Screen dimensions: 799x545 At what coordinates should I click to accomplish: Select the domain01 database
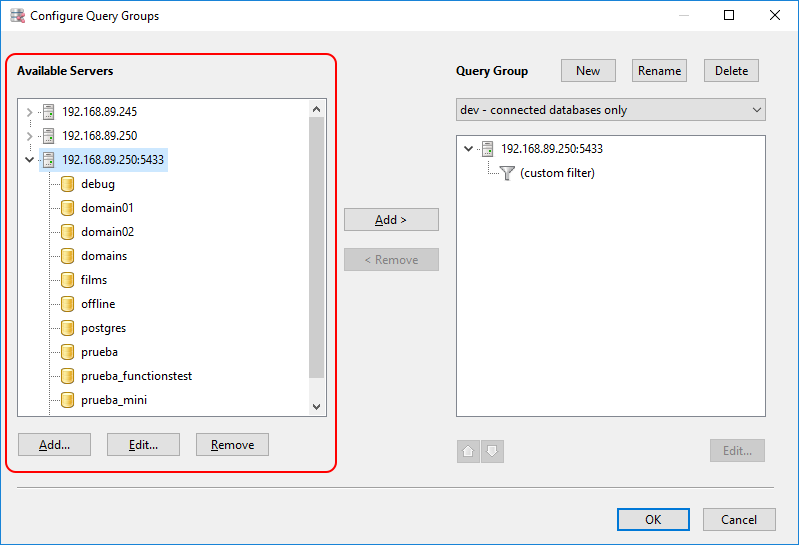pos(107,208)
